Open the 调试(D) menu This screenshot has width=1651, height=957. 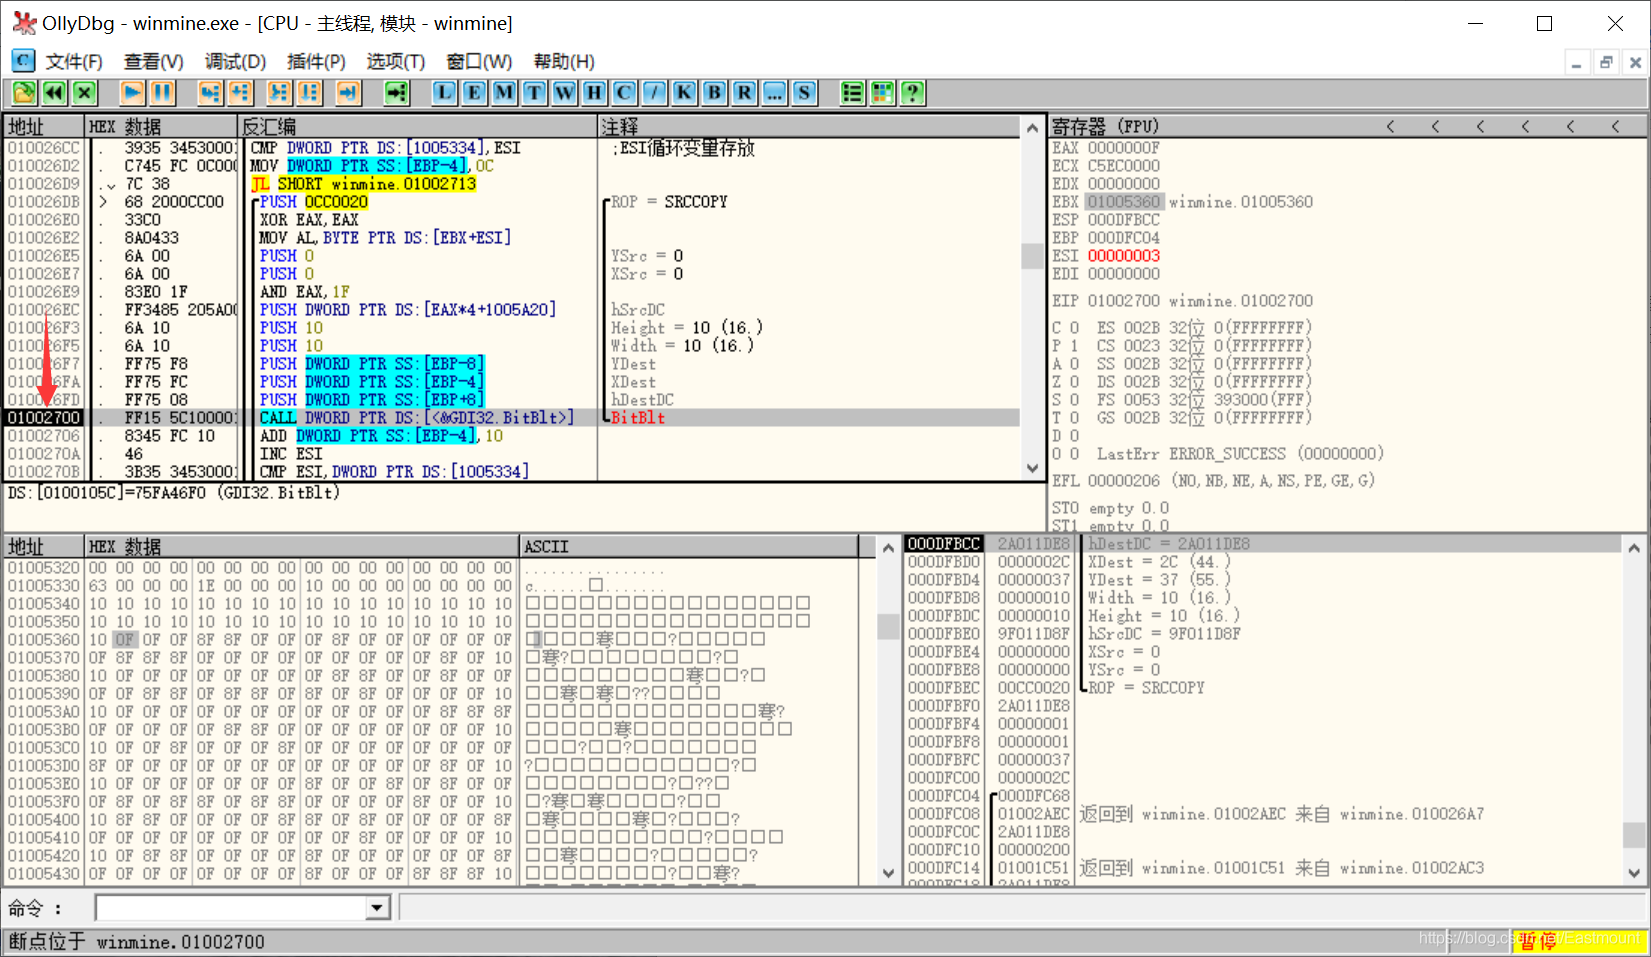click(235, 62)
